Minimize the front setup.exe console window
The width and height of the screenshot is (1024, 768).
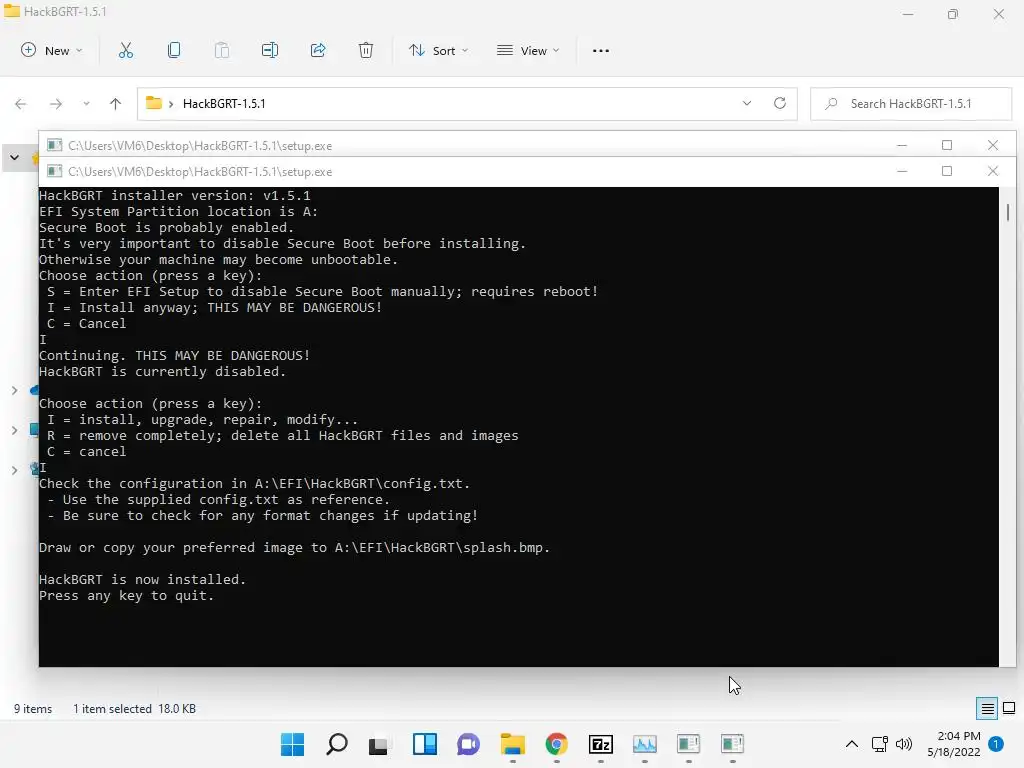pyautogui.click(x=902, y=171)
